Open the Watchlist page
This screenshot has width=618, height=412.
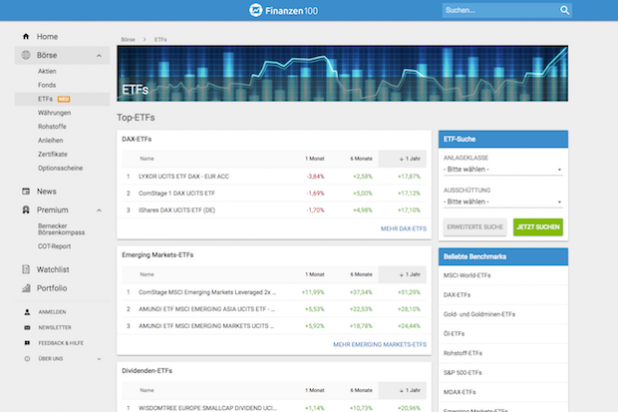[53, 270]
